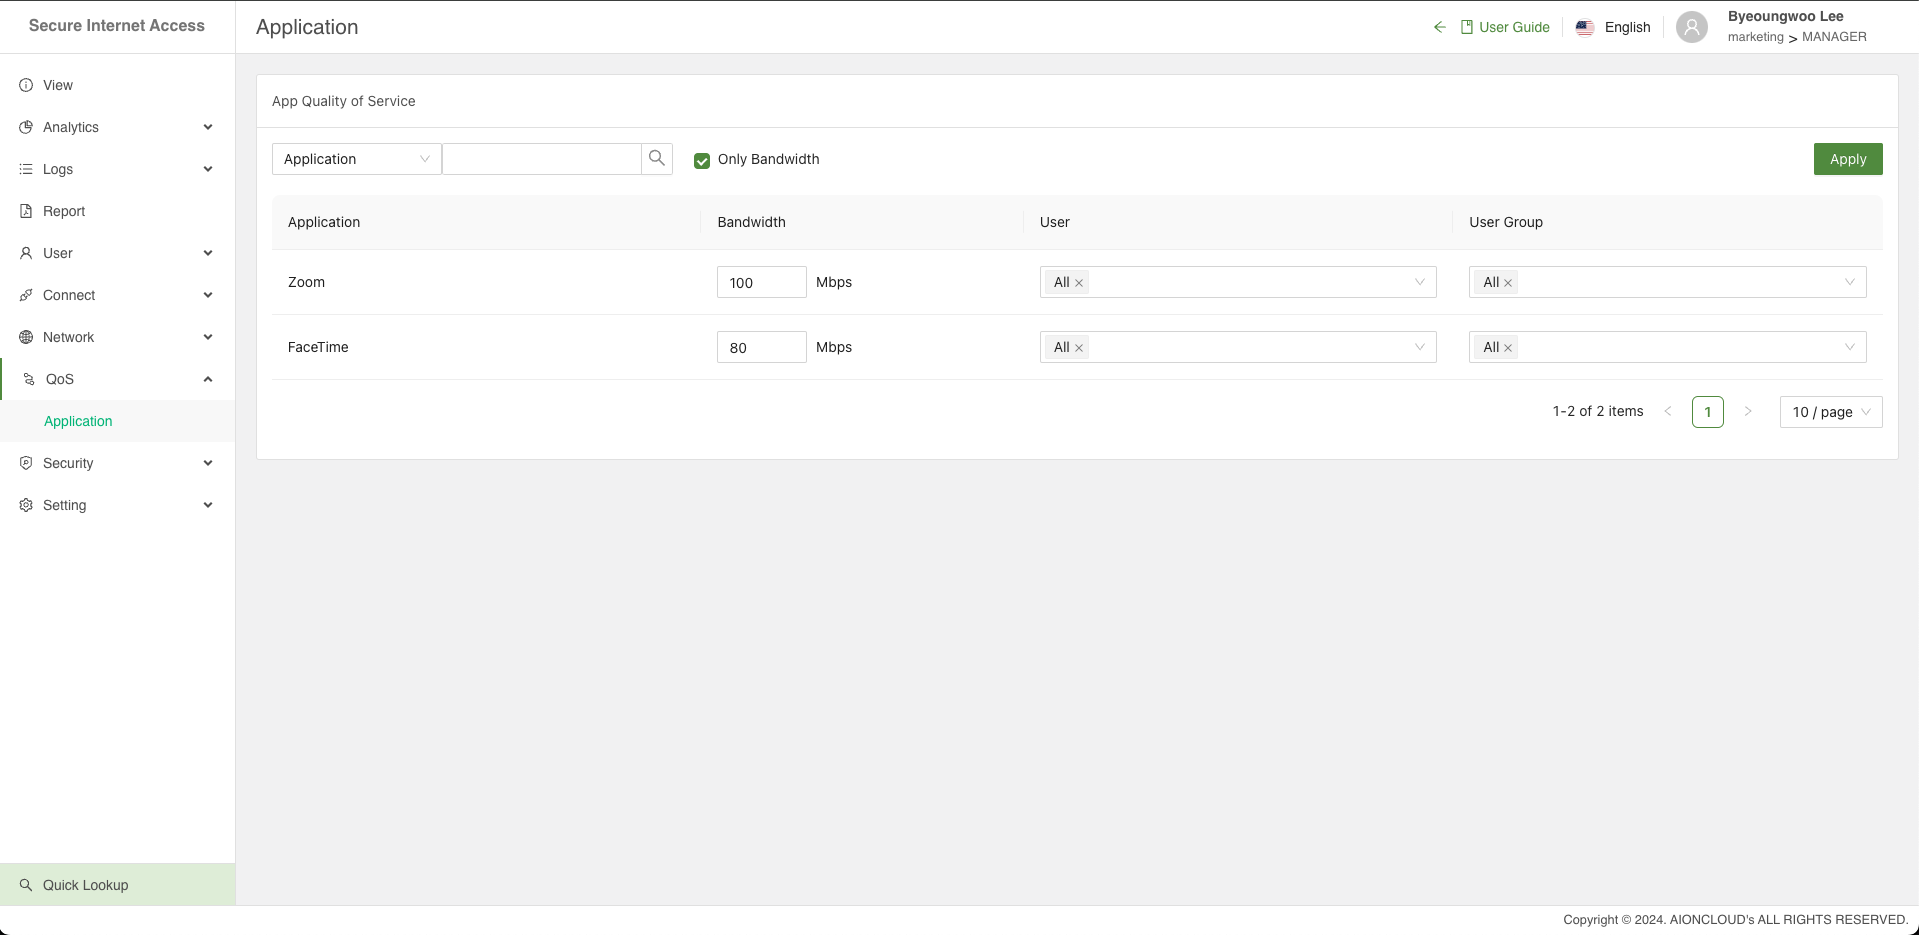1919x935 pixels.
Task: Open the Network menu item
Action: point(117,337)
